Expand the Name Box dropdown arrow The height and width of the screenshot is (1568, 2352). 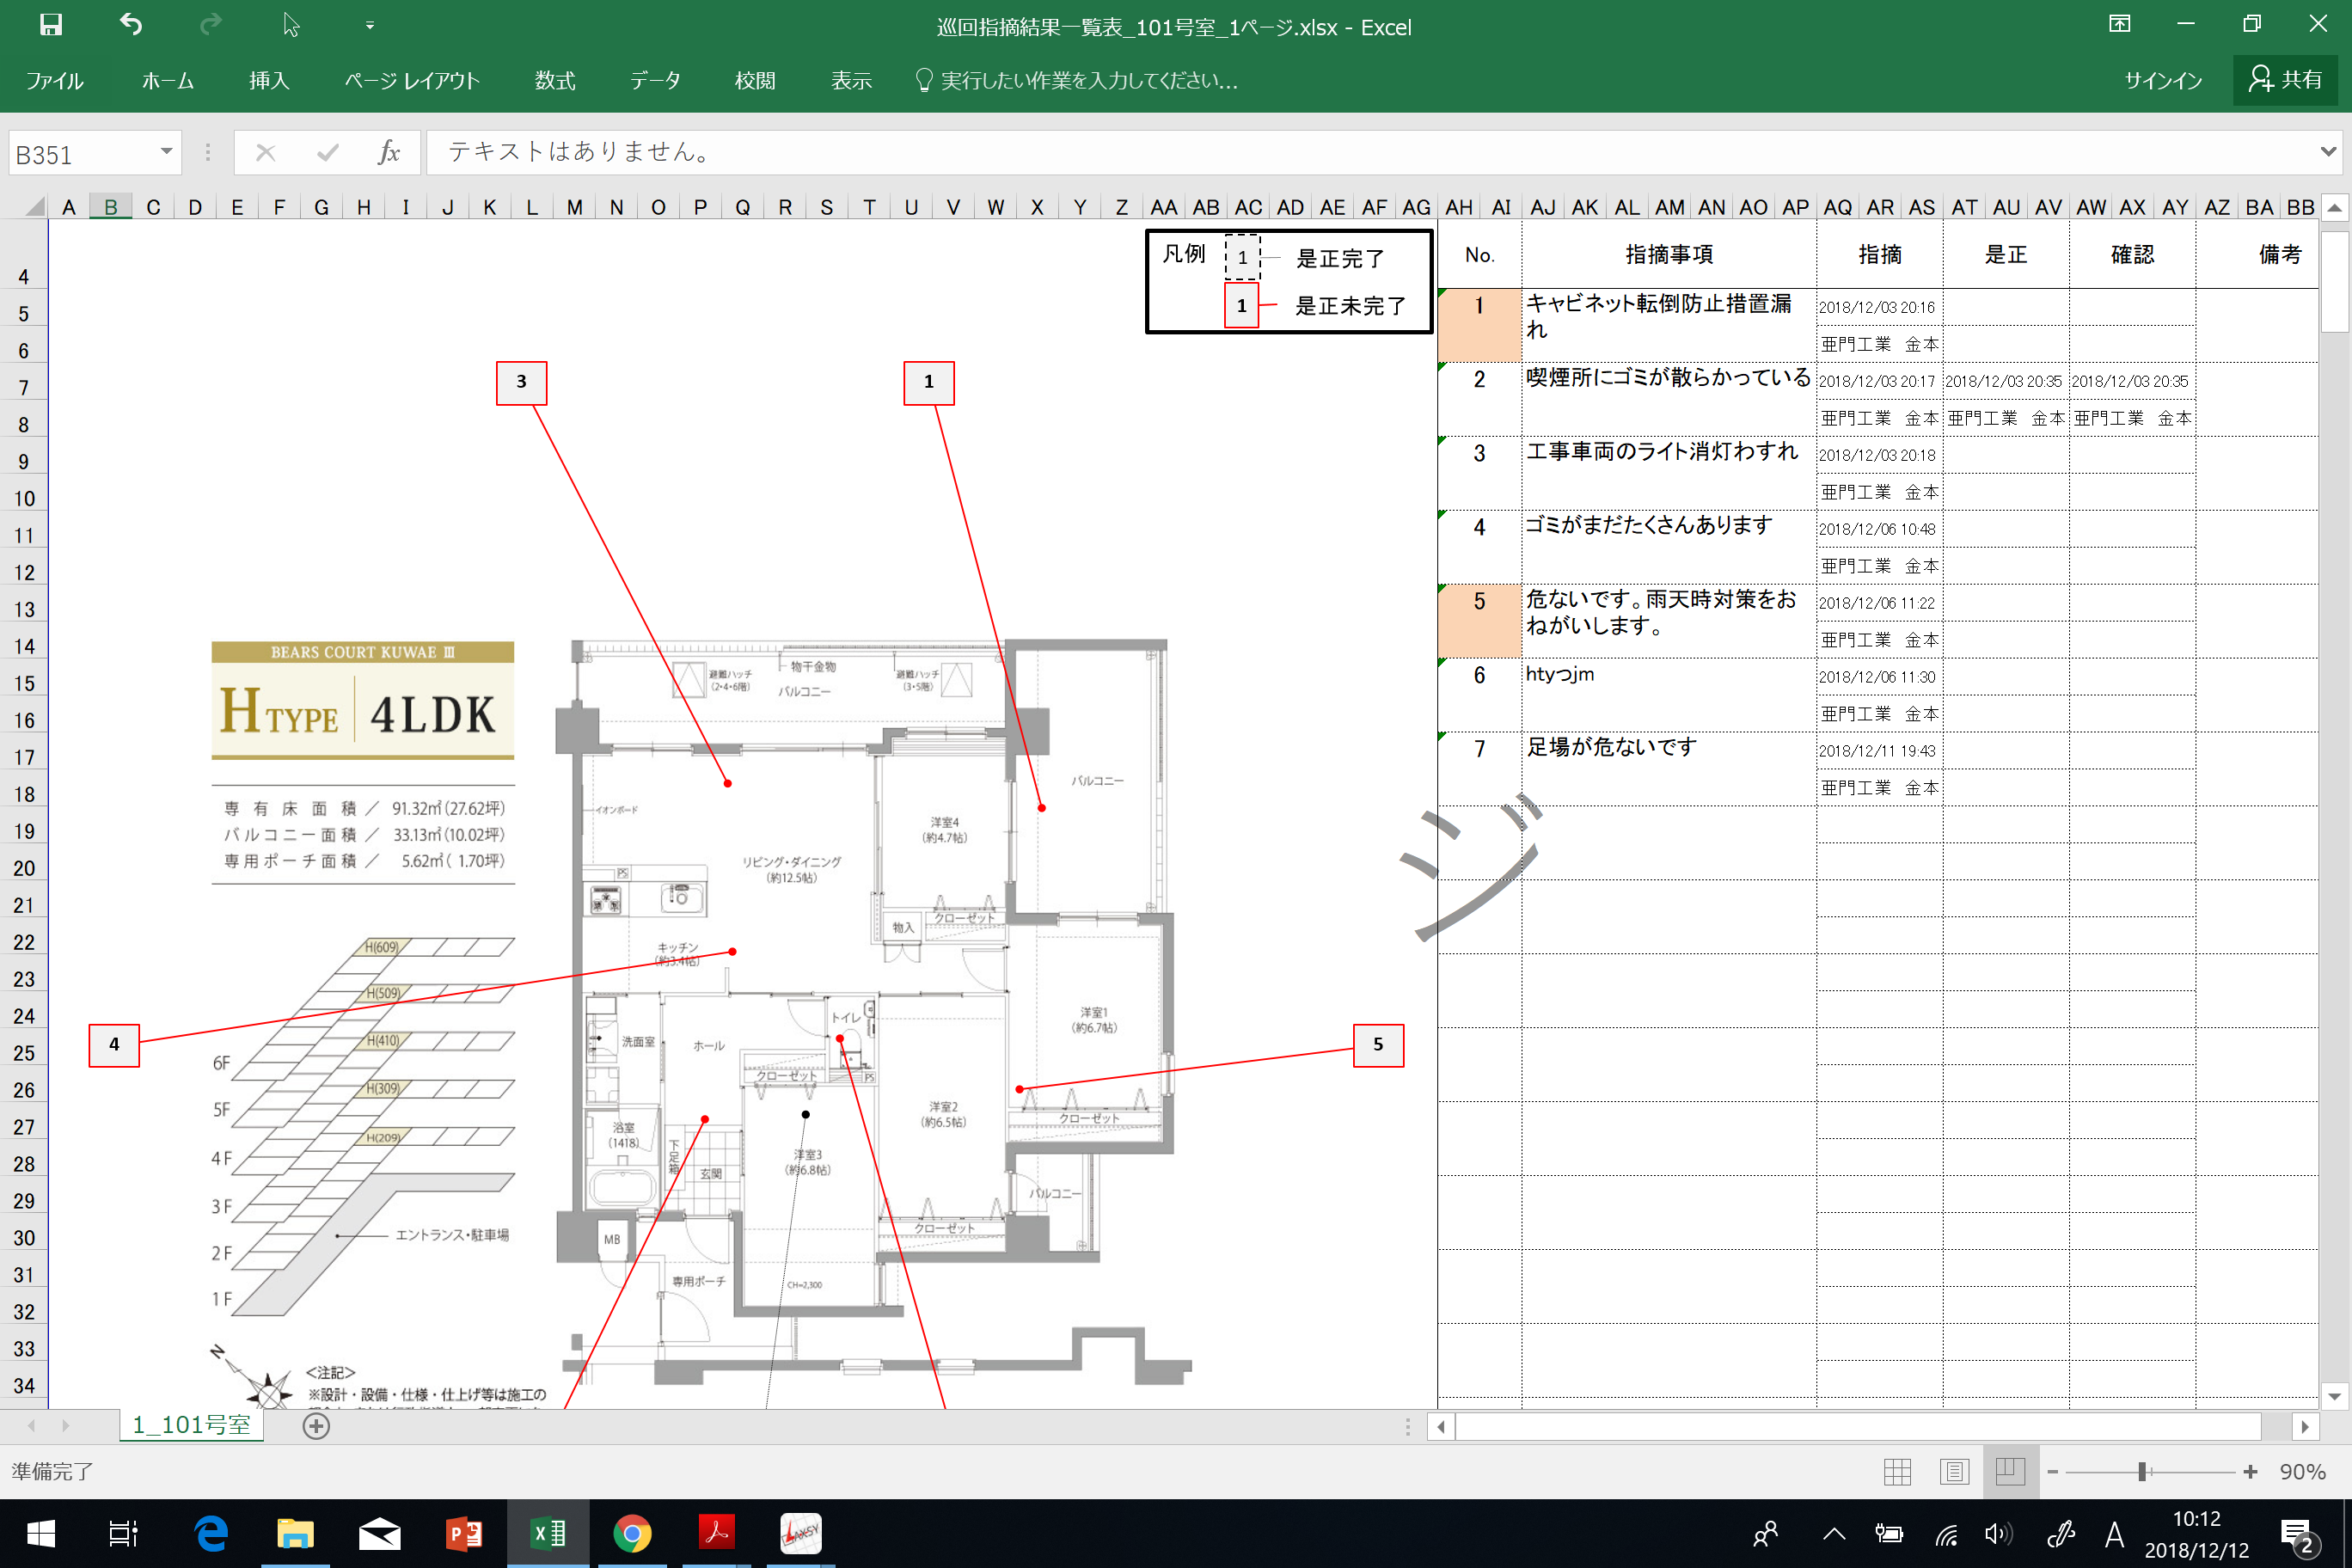pyautogui.click(x=166, y=152)
